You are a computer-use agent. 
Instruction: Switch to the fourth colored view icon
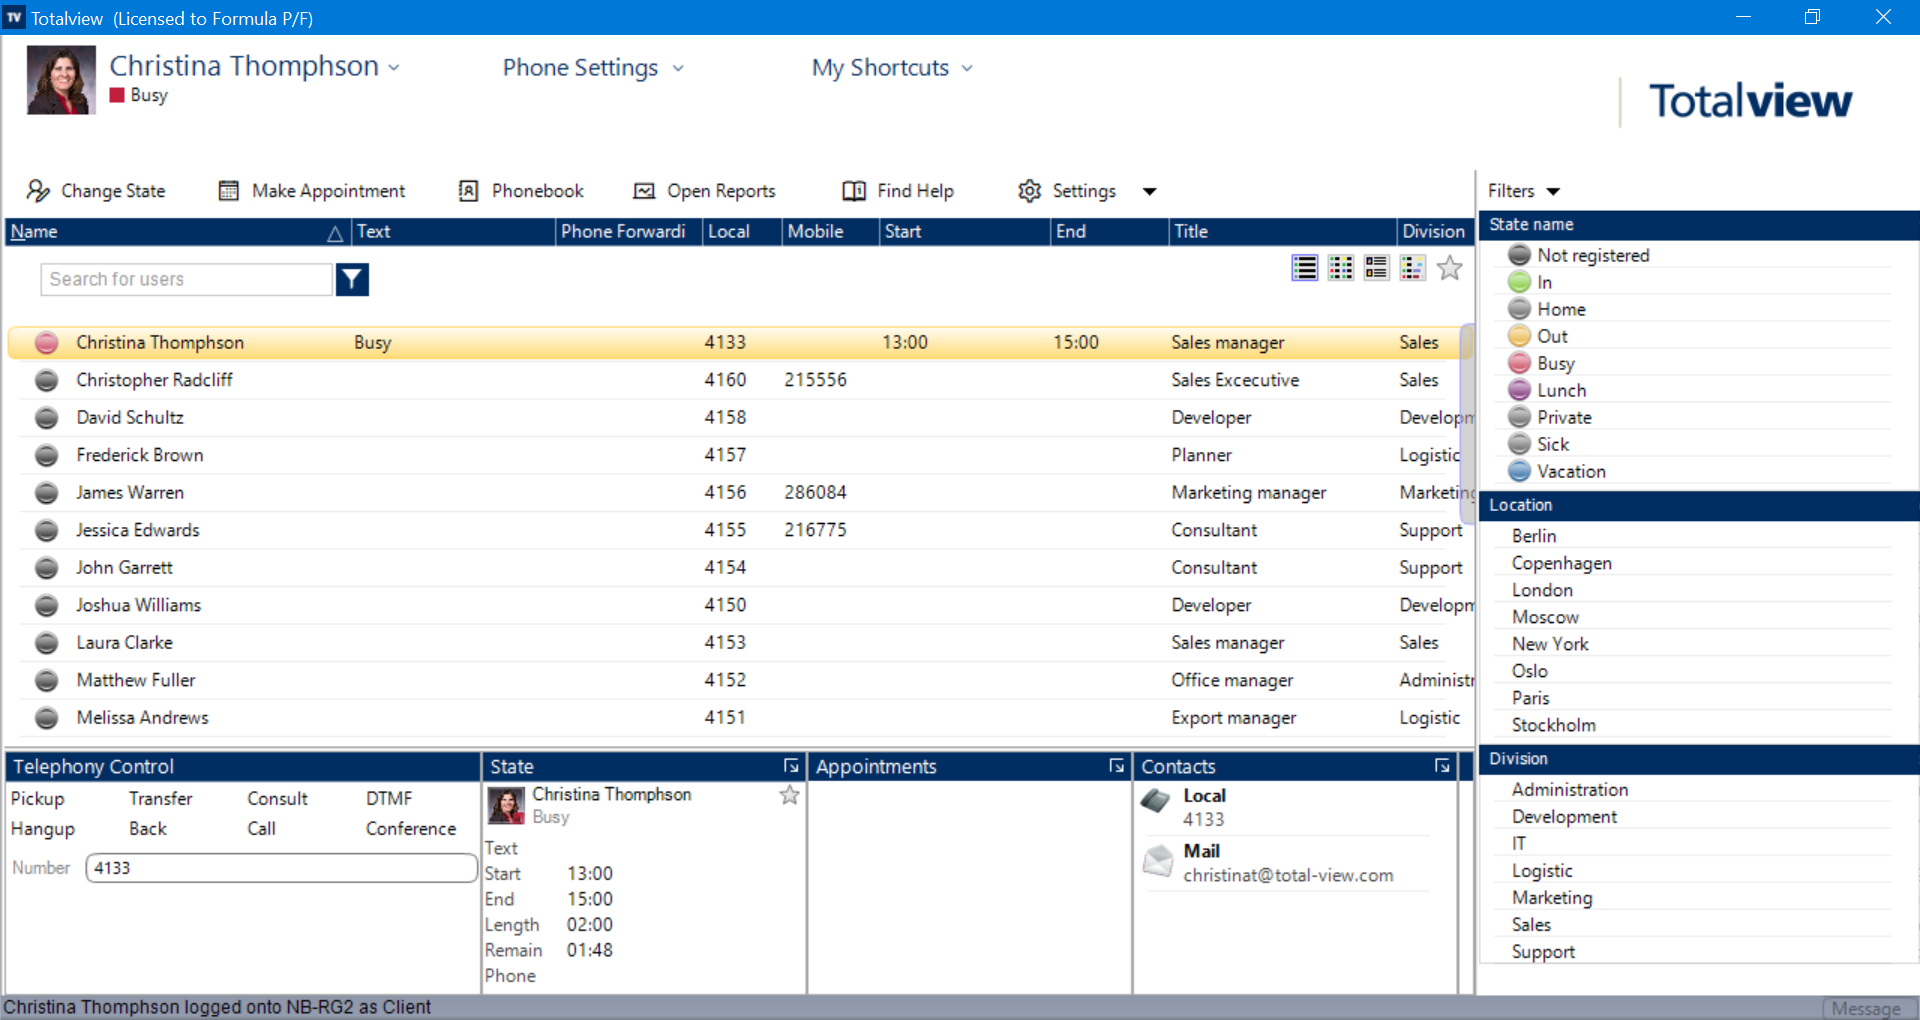point(1413,268)
